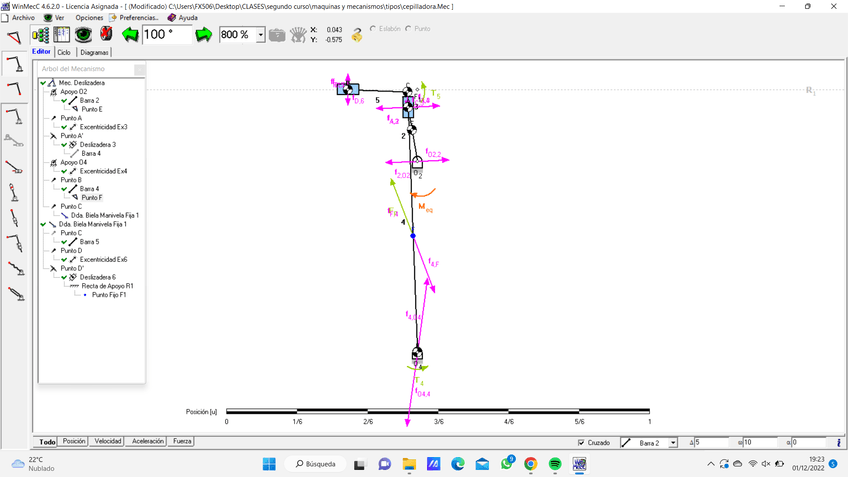Screen dimensions: 848x477
Task: Click the Velocidad button at the bottom
Action: (107, 441)
